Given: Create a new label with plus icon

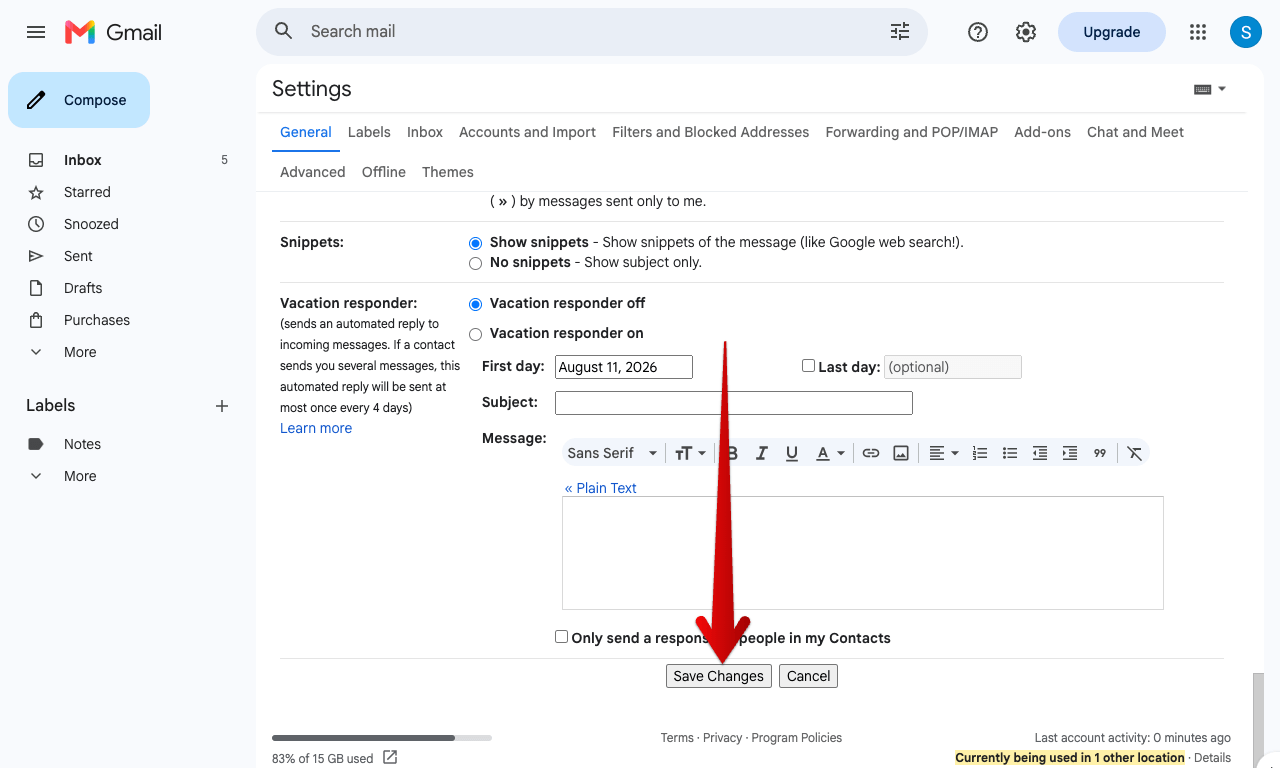Looking at the screenshot, I should coord(222,406).
